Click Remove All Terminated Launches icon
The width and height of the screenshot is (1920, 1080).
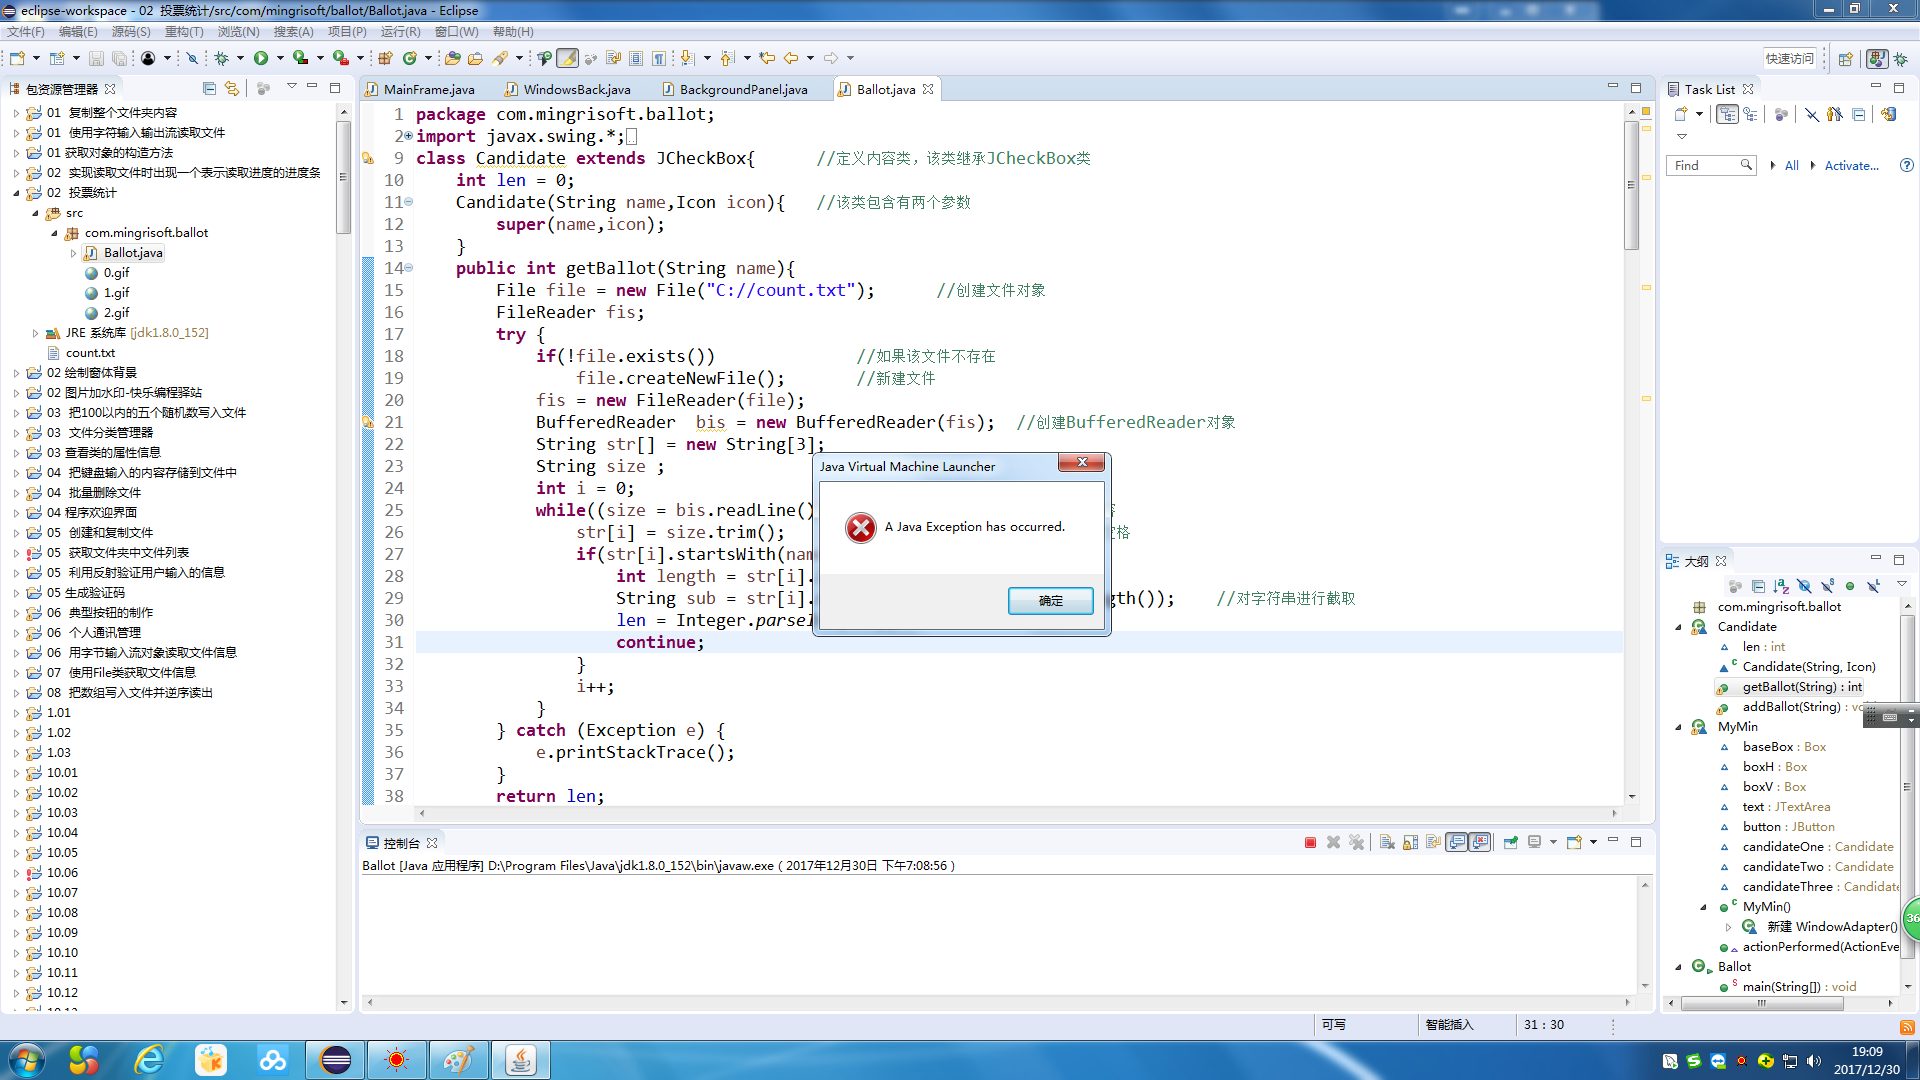click(x=1356, y=842)
